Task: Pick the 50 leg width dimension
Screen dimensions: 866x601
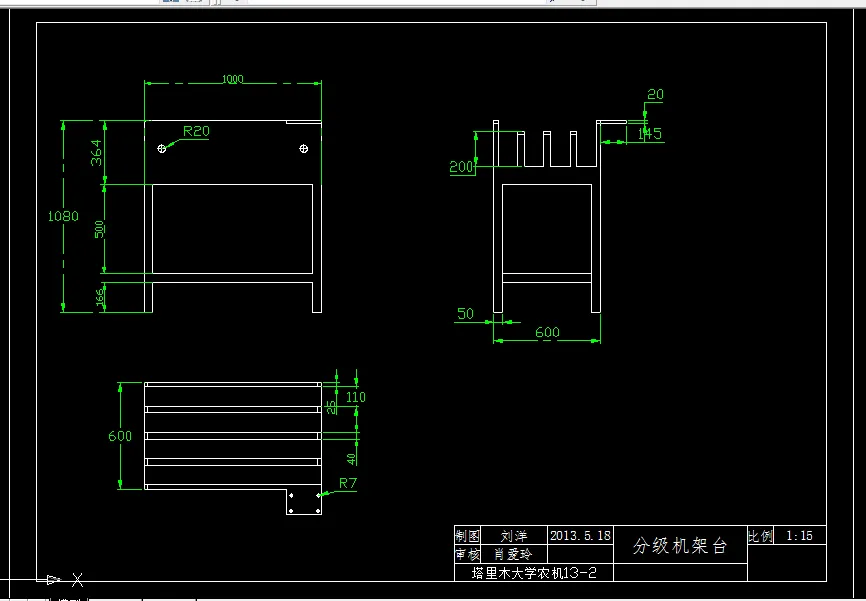Action: tap(466, 314)
